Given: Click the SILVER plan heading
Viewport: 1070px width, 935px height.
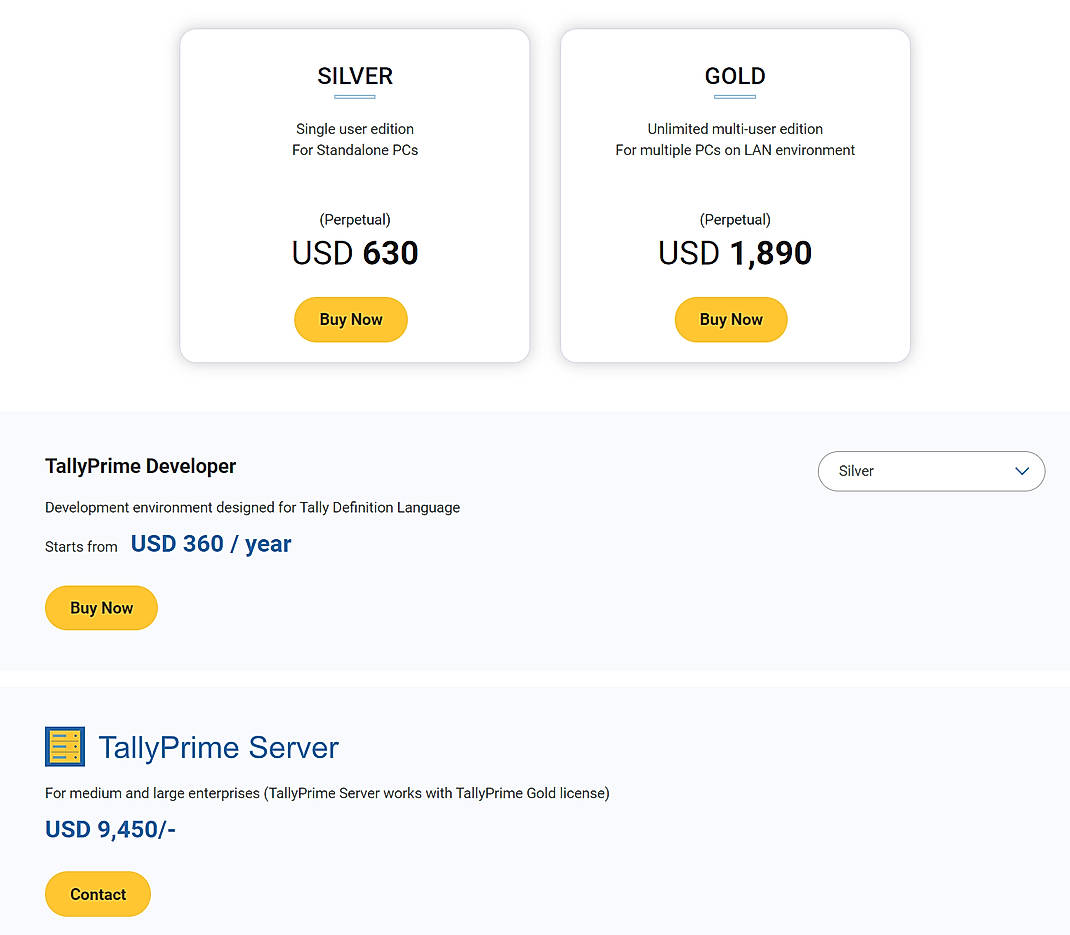Looking at the screenshot, I should click(x=355, y=76).
